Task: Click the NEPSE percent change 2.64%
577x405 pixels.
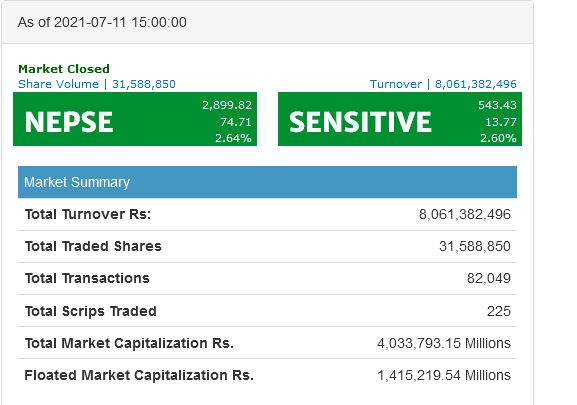Action: [233, 138]
